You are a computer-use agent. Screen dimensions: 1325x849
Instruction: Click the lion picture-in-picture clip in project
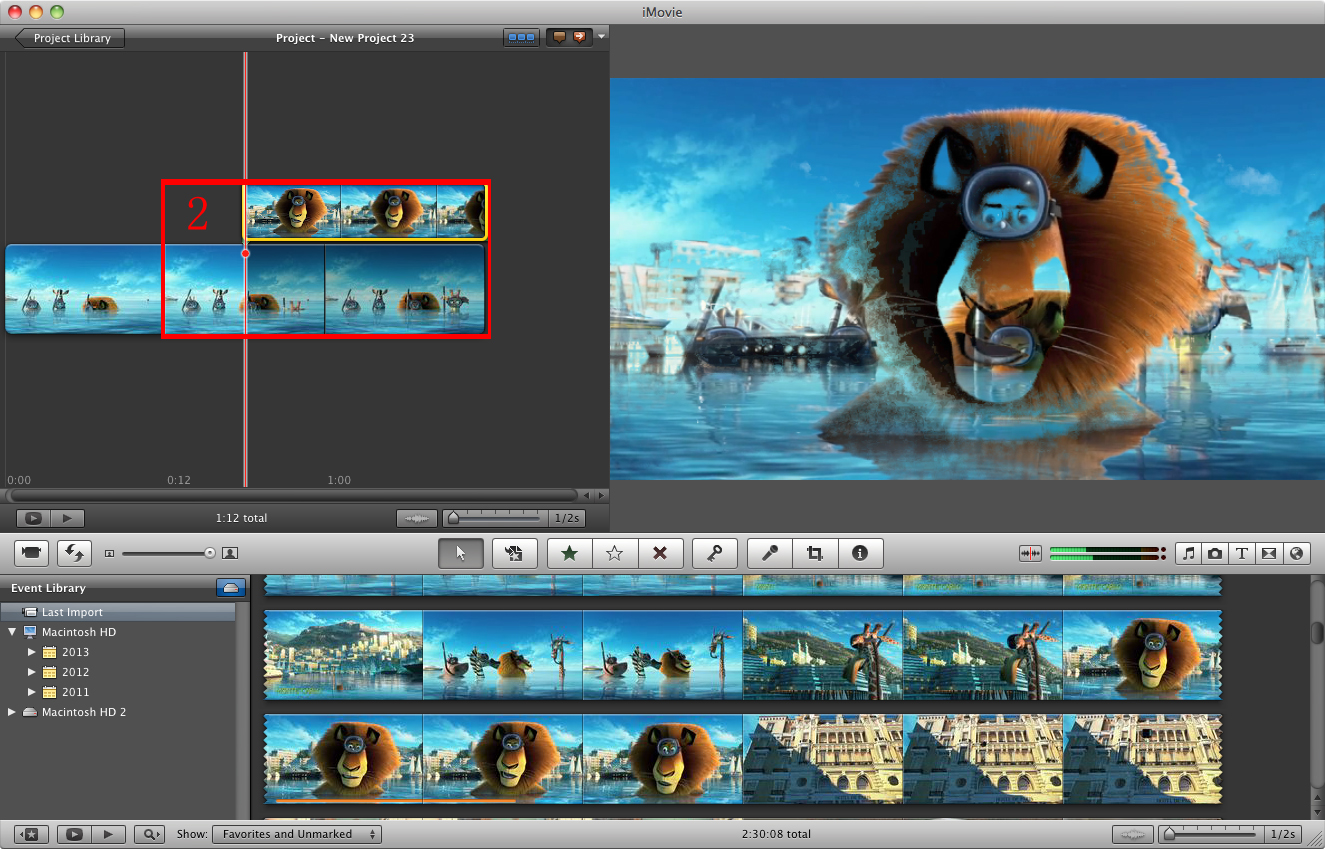pos(366,212)
